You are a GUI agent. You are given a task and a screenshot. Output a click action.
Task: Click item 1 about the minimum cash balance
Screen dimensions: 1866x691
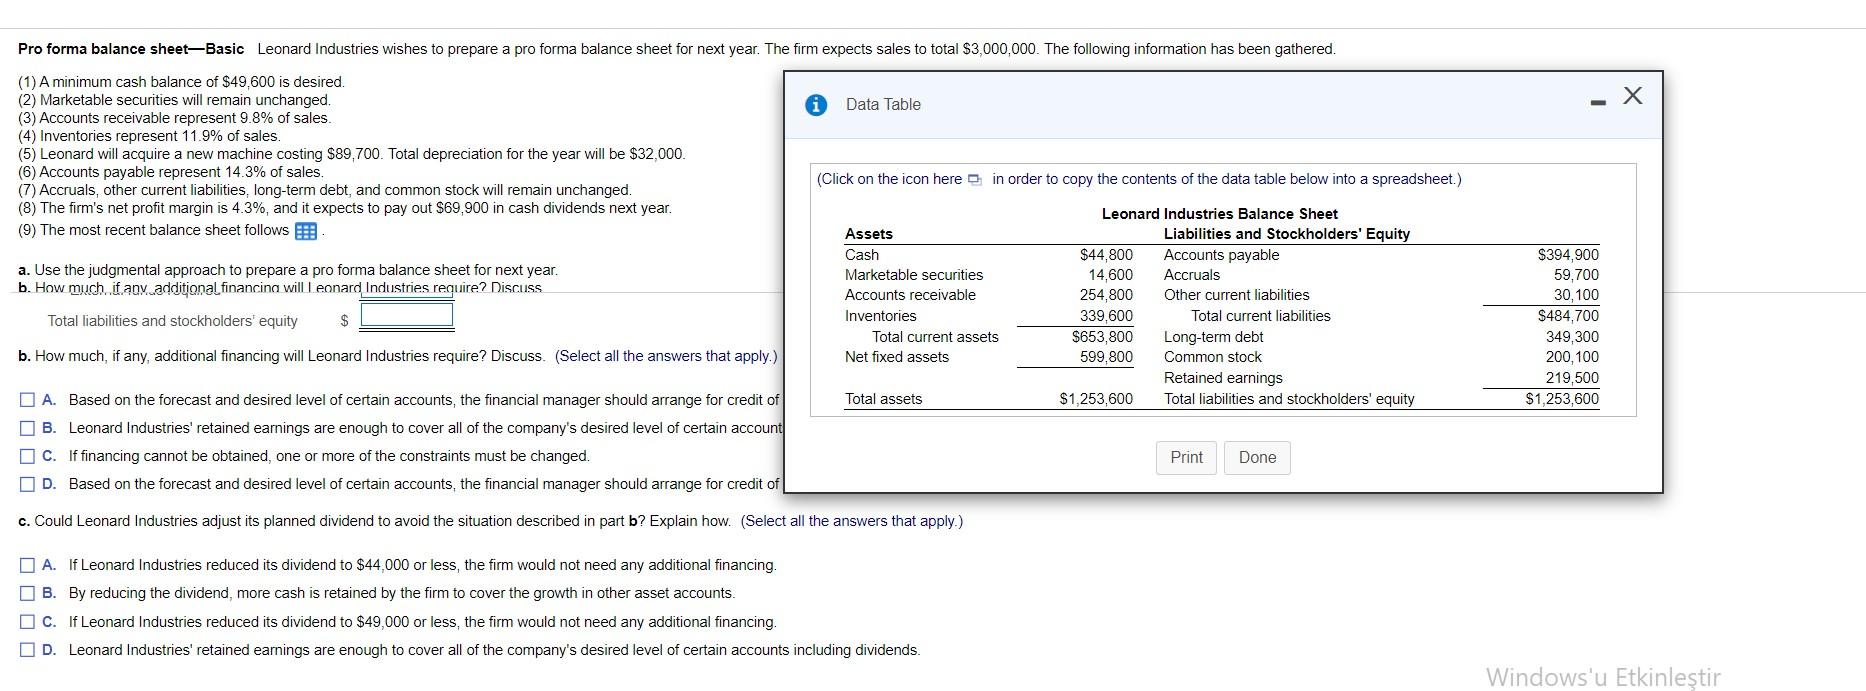coord(181,82)
